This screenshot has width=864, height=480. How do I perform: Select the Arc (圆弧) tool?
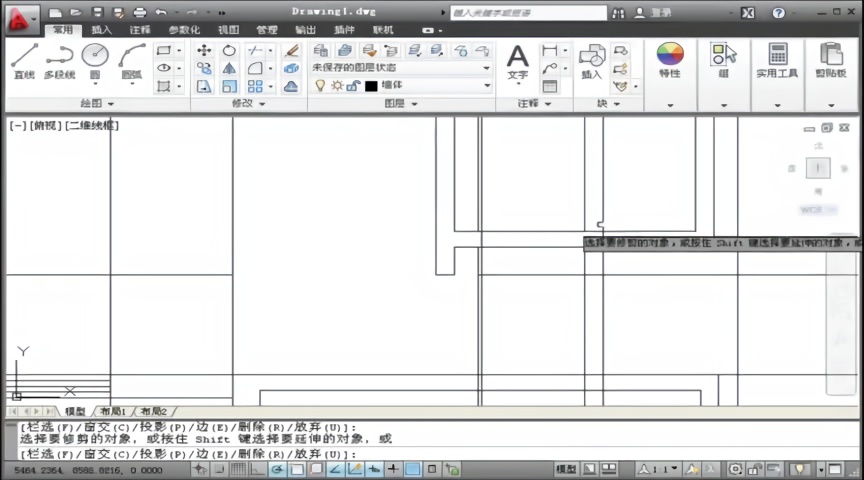(x=132, y=61)
